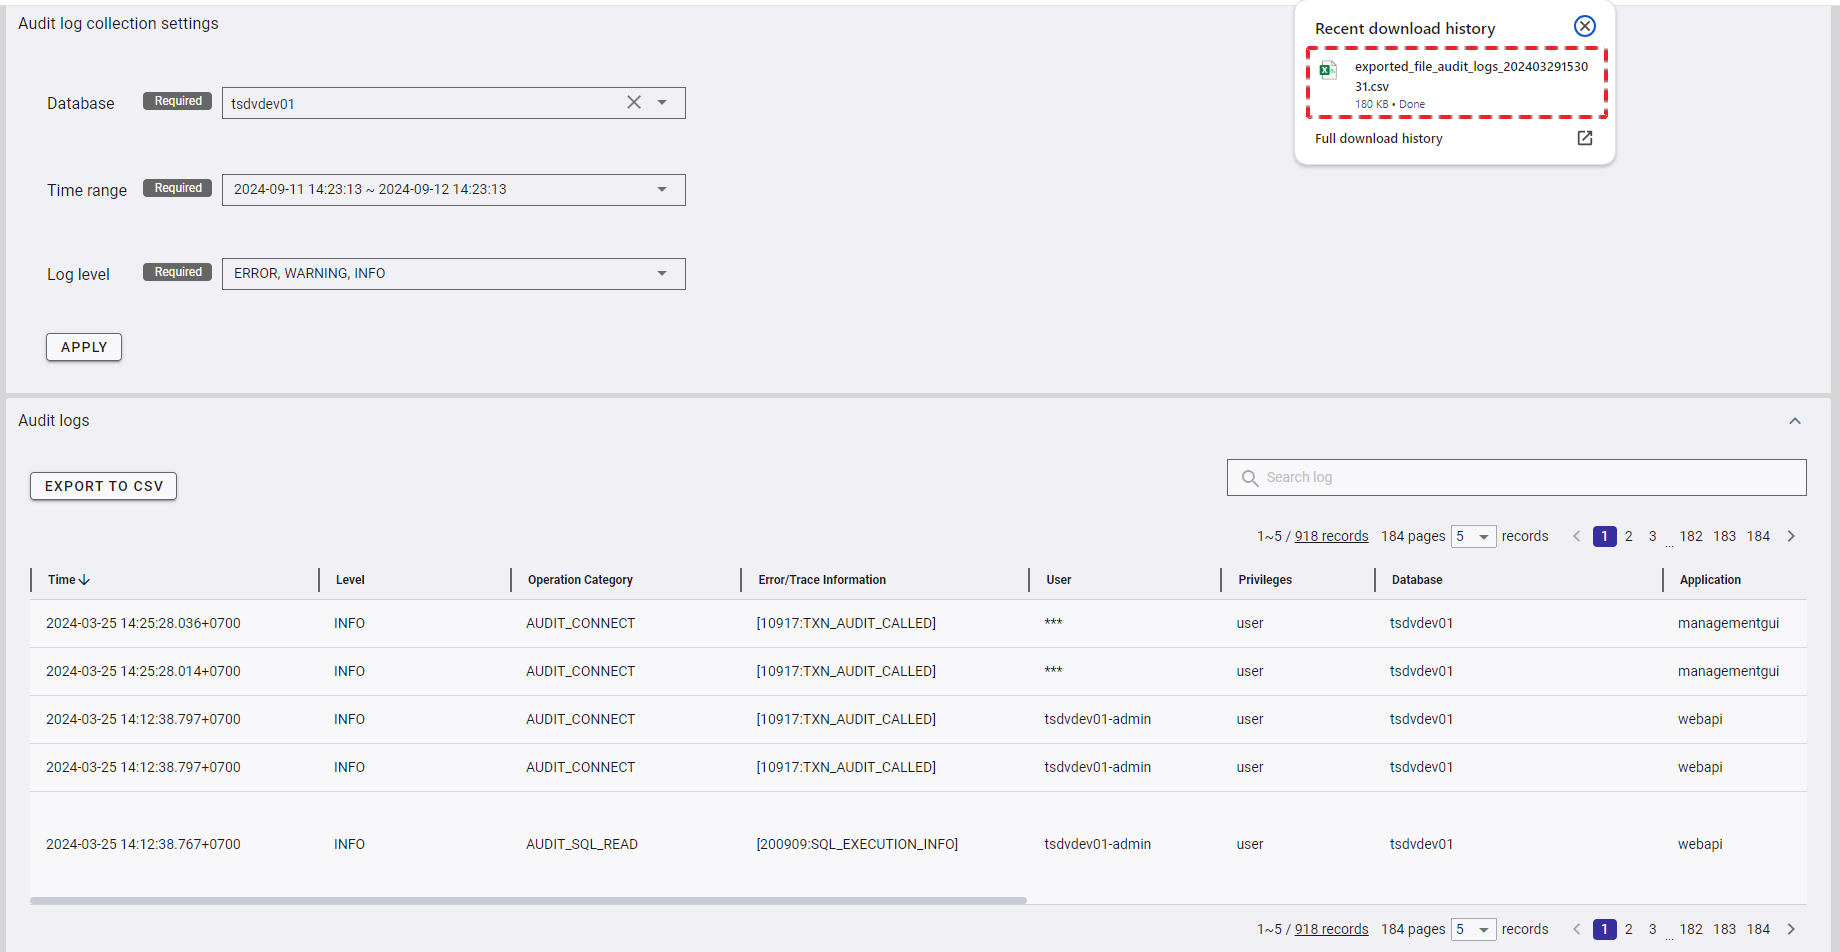Click the CSV file icon in downloads
The height and width of the screenshot is (952, 1840).
(1328, 70)
